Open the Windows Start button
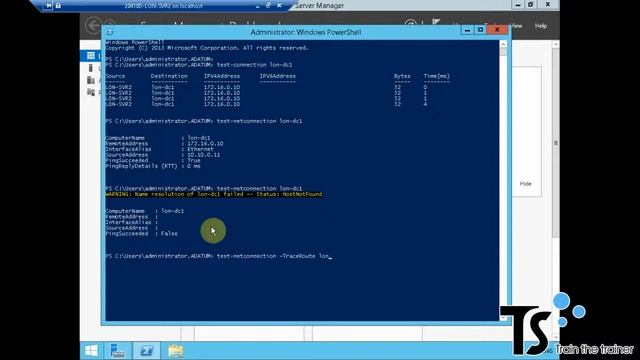The height and width of the screenshot is (360, 640). [91, 350]
